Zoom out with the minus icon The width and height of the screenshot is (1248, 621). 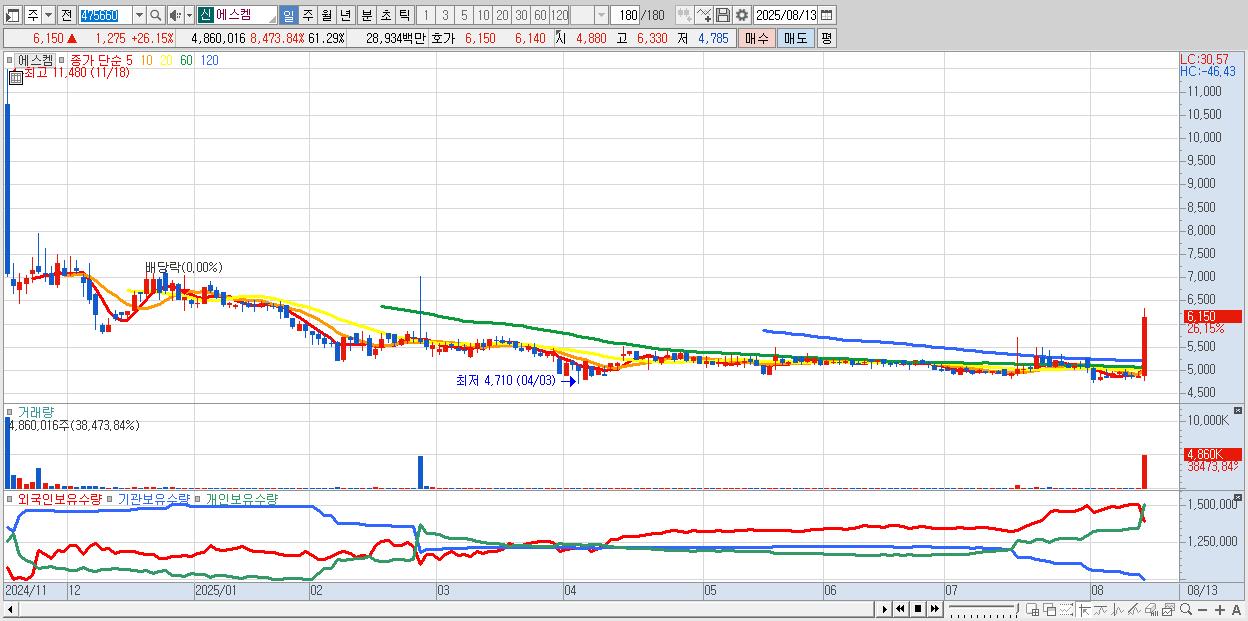(1203, 609)
